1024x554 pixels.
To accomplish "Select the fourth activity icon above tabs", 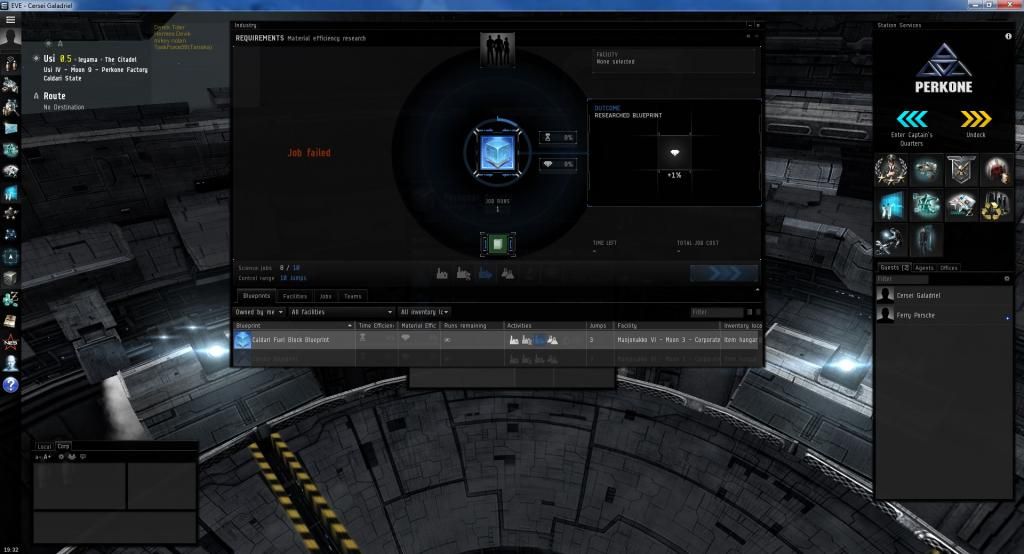I will click(507, 273).
